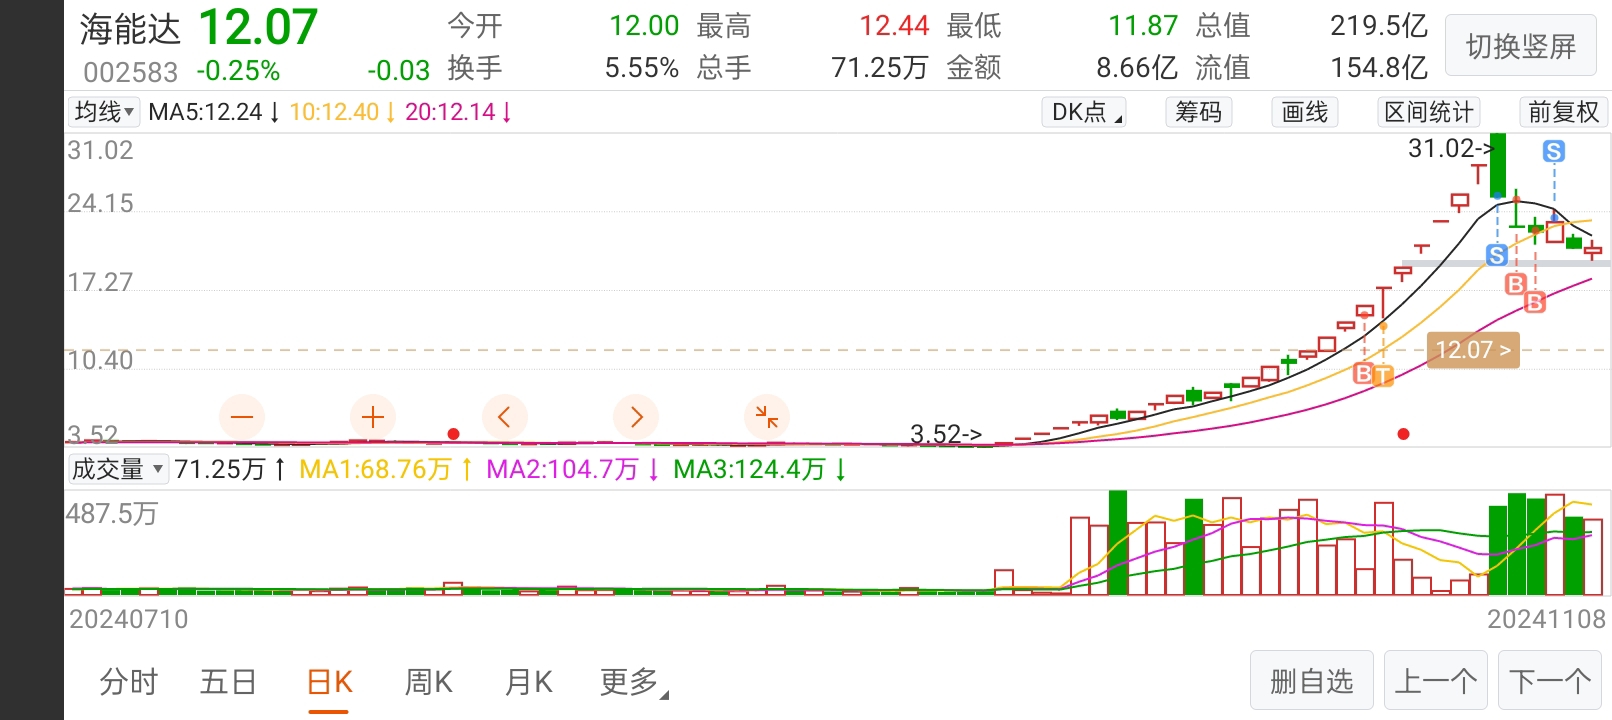Click the 3.52-> low price label
The image size is (1612, 720).
[946, 434]
